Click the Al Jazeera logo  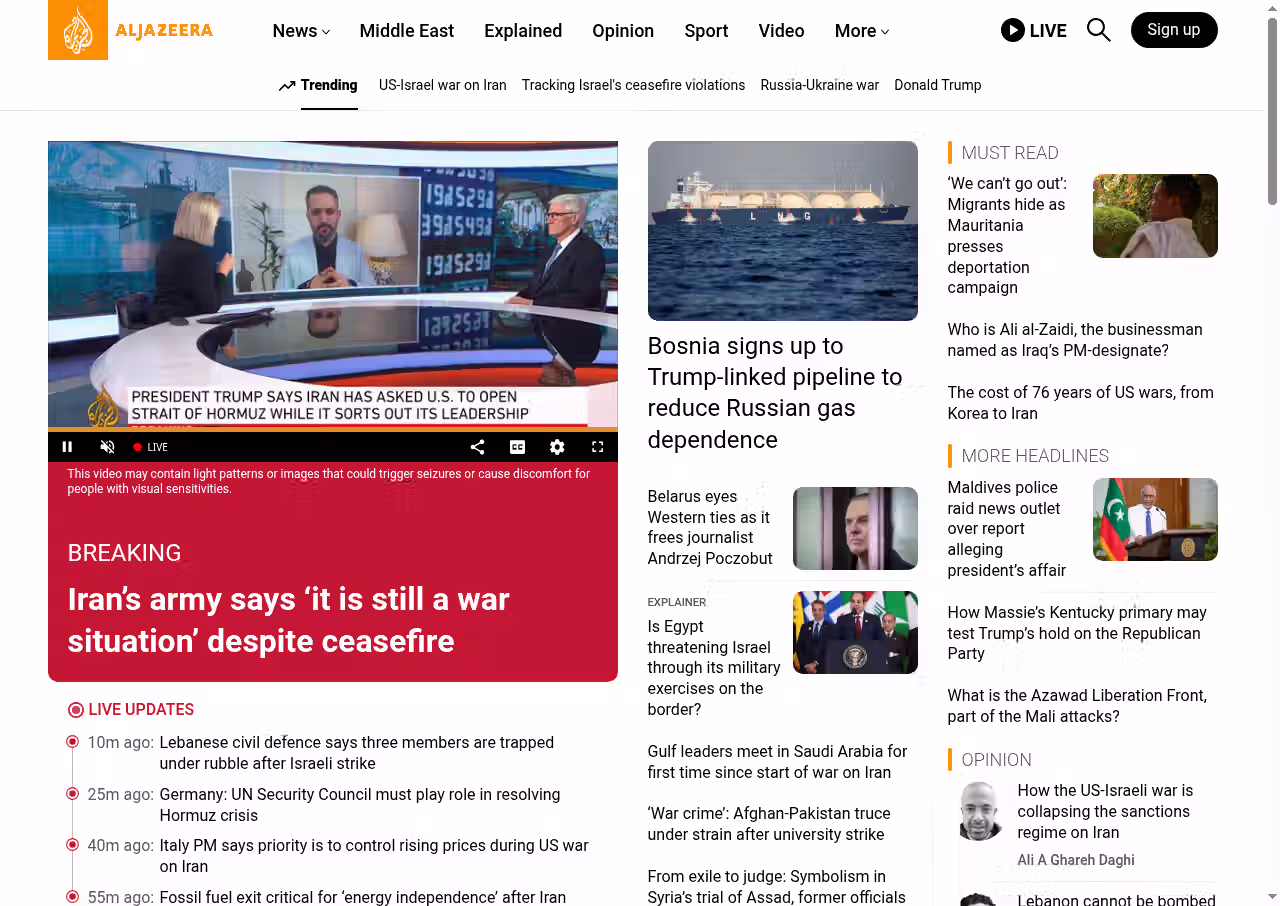click(130, 30)
